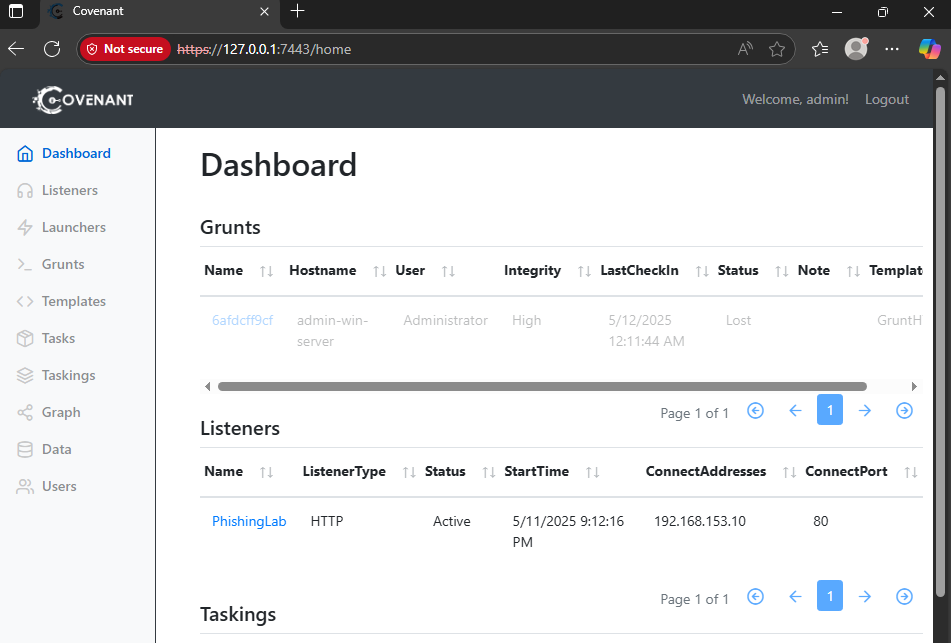Go to previous page of Listeners table
Image resolution: width=951 pixels, height=643 pixels.
click(795, 597)
